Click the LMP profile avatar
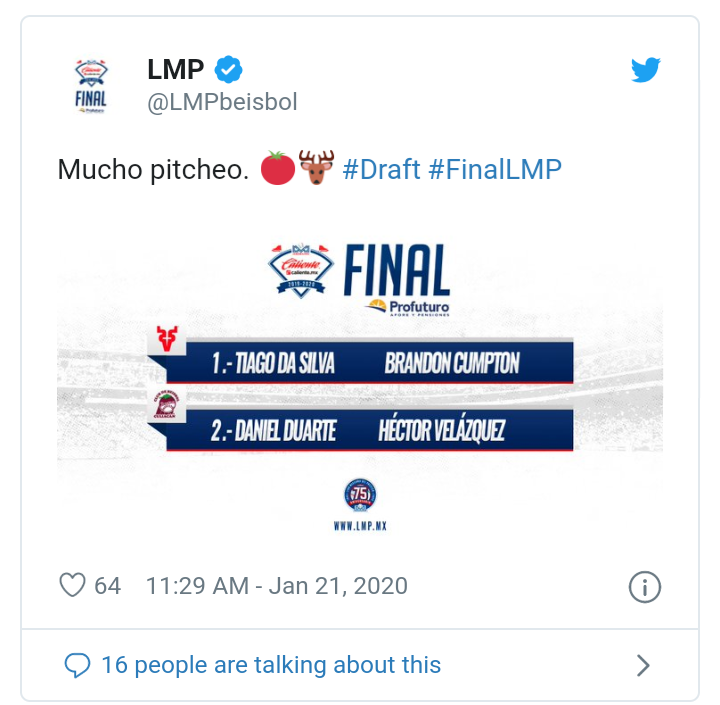Viewport: 720px width, 705px height. [91, 85]
